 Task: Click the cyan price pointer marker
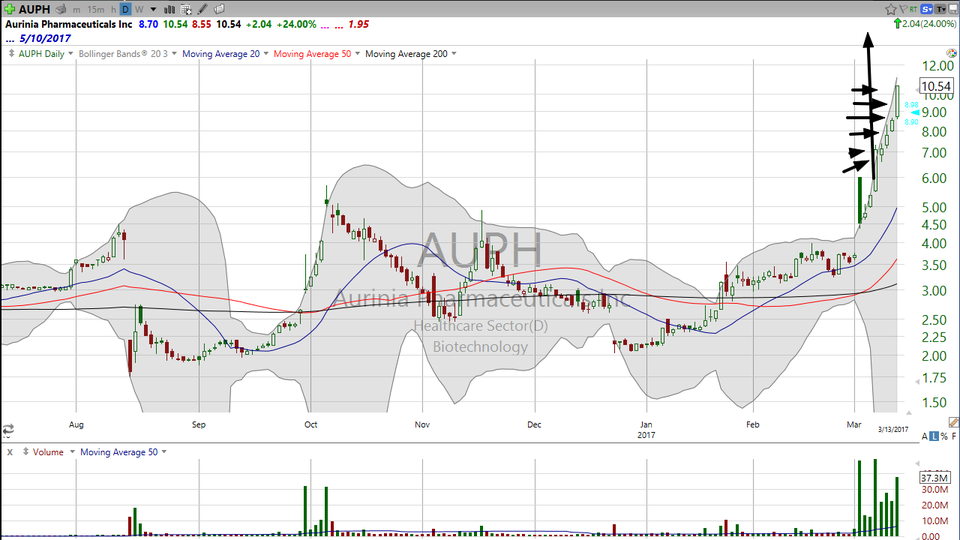coord(915,113)
